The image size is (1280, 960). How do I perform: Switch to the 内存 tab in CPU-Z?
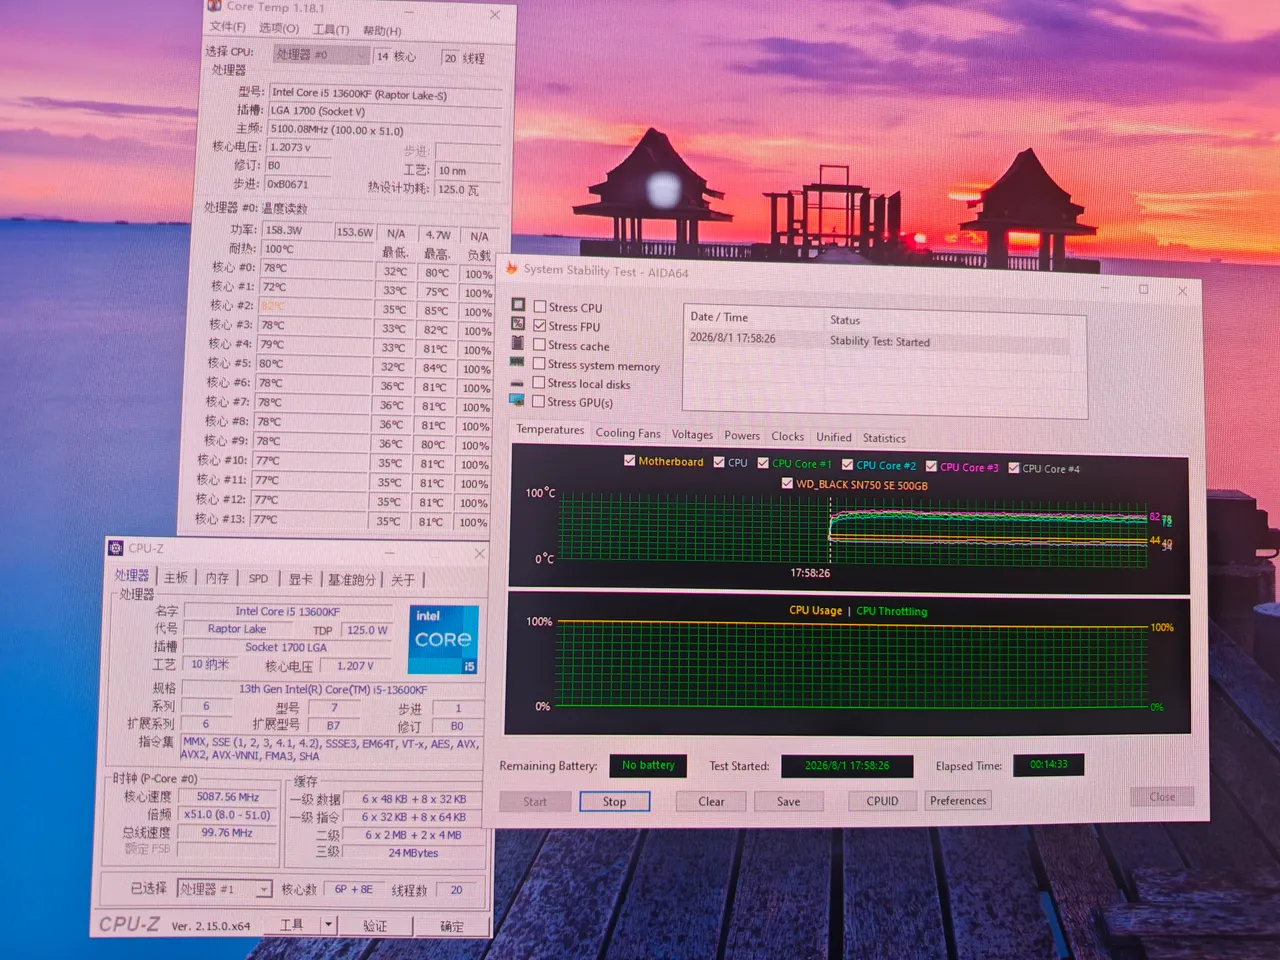point(217,578)
